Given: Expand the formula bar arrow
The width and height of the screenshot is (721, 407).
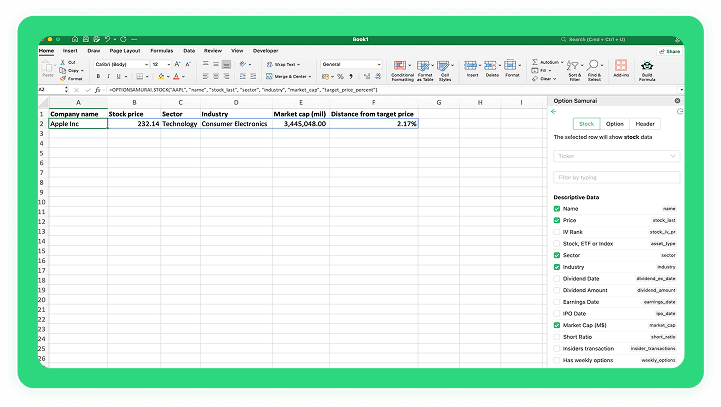Looking at the screenshot, I should (x=681, y=90).
